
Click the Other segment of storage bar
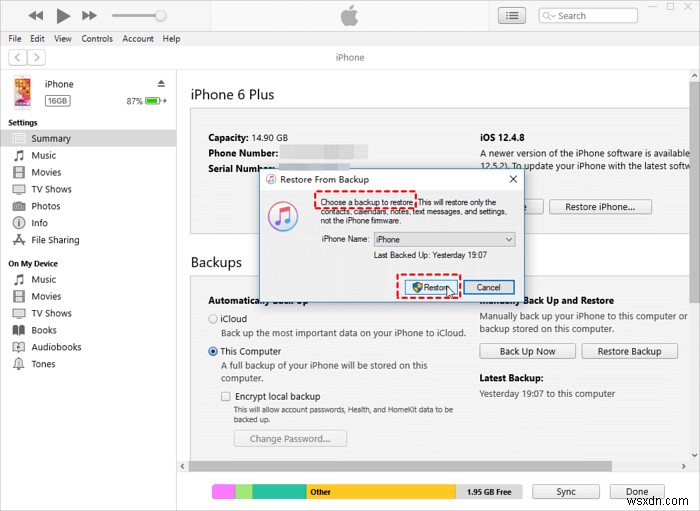(381, 492)
